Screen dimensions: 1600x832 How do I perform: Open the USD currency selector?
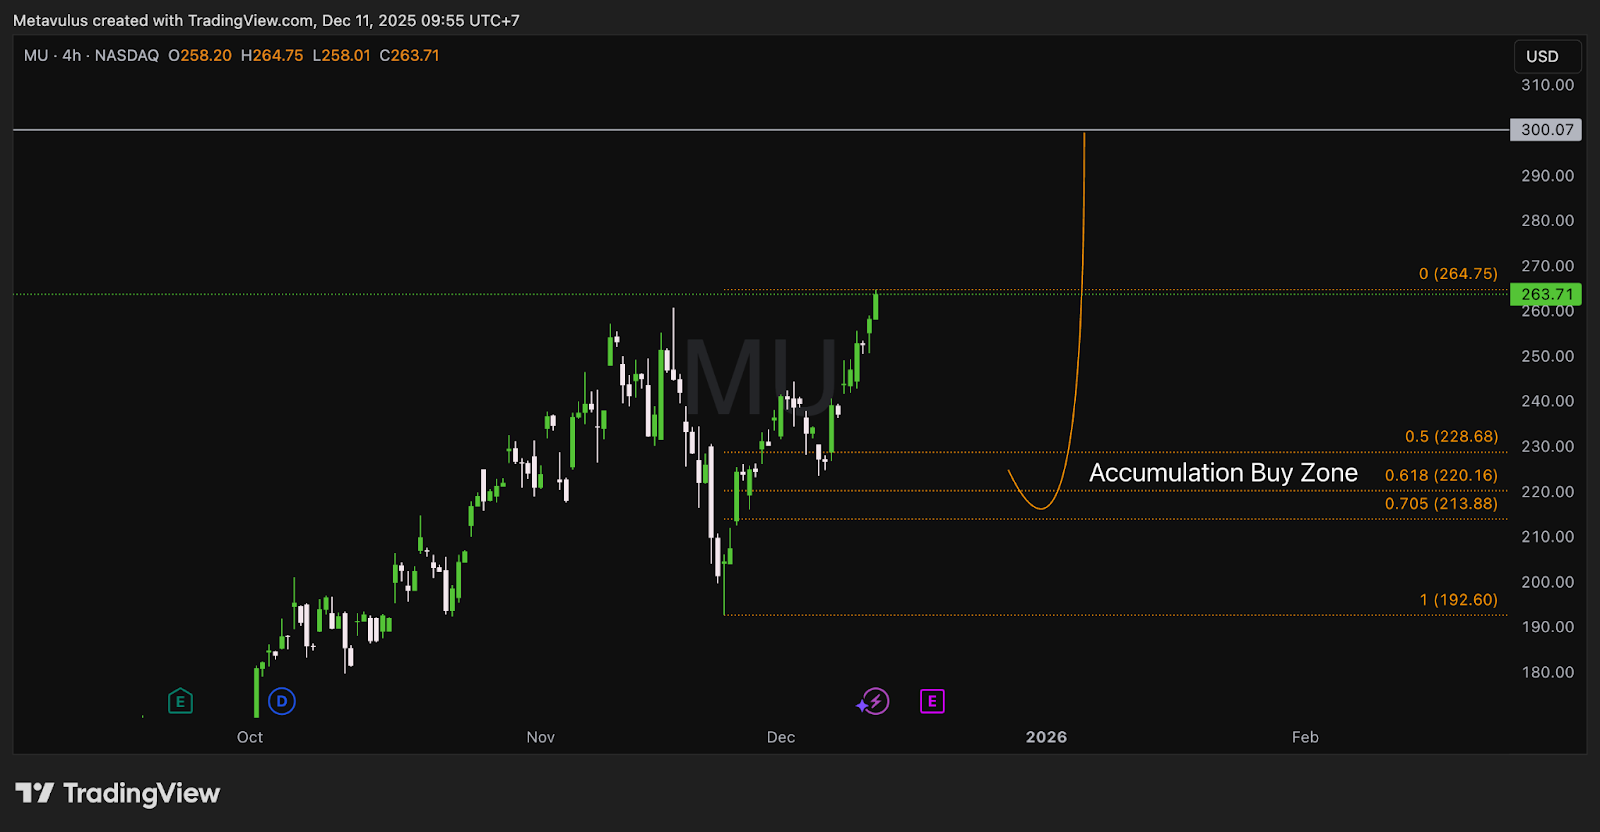1542,56
